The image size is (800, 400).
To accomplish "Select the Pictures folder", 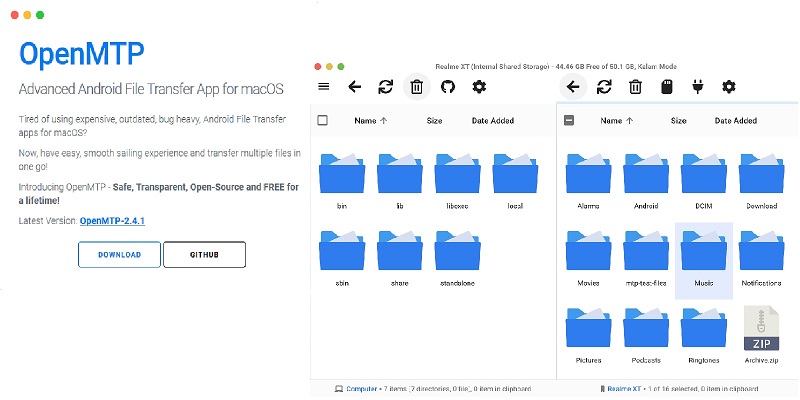I will click(588, 335).
